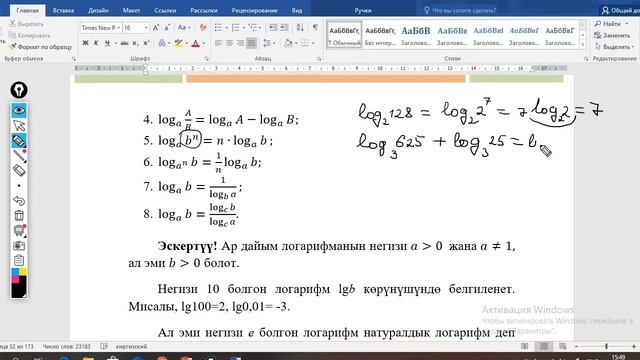Select the first Заголовок heading style
This screenshot has height=360, width=640.
tap(416, 35)
